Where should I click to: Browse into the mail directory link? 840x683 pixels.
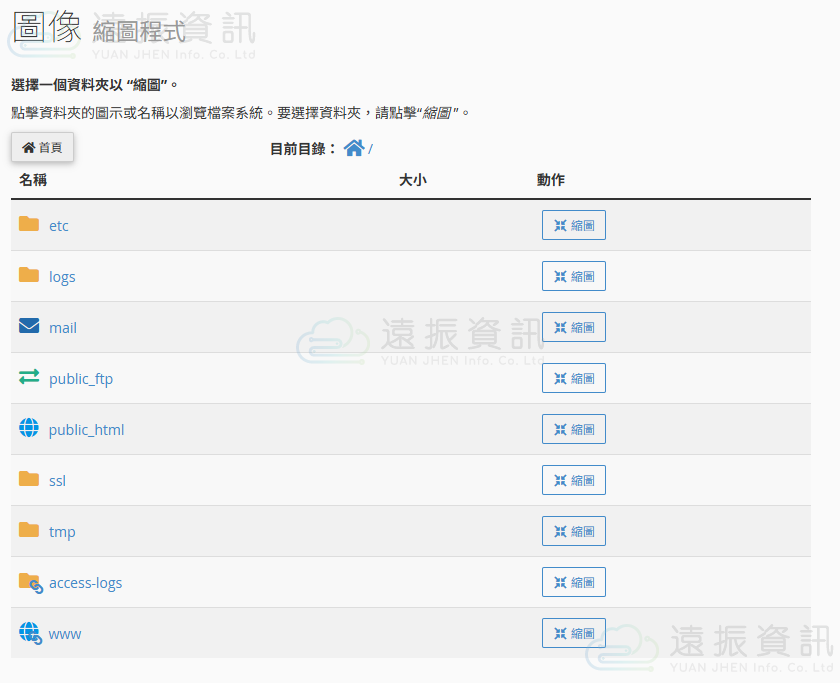click(63, 328)
